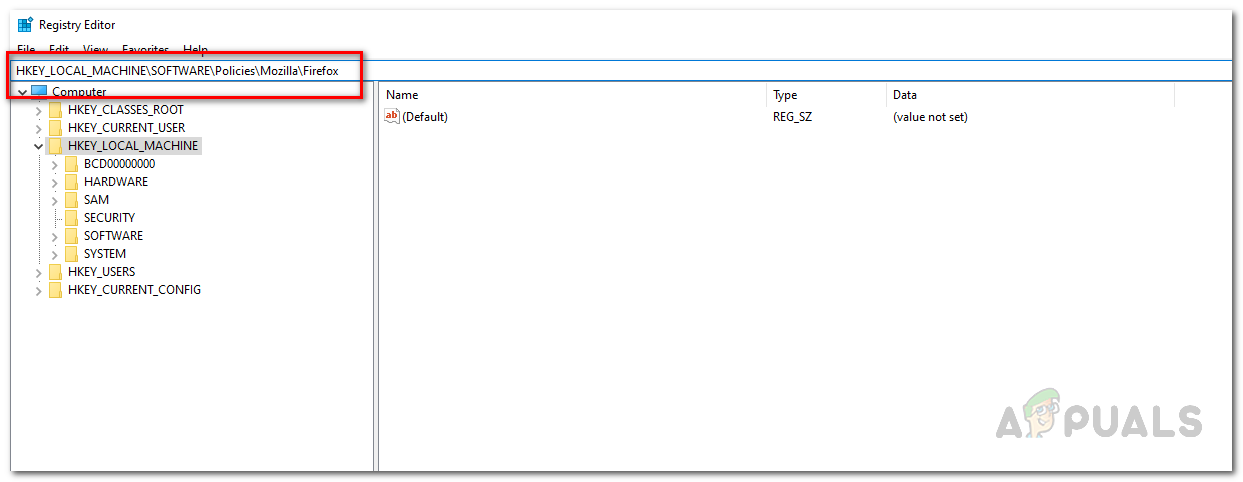Select the HKEY_CURRENT_CONFIG label

click(x=134, y=290)
